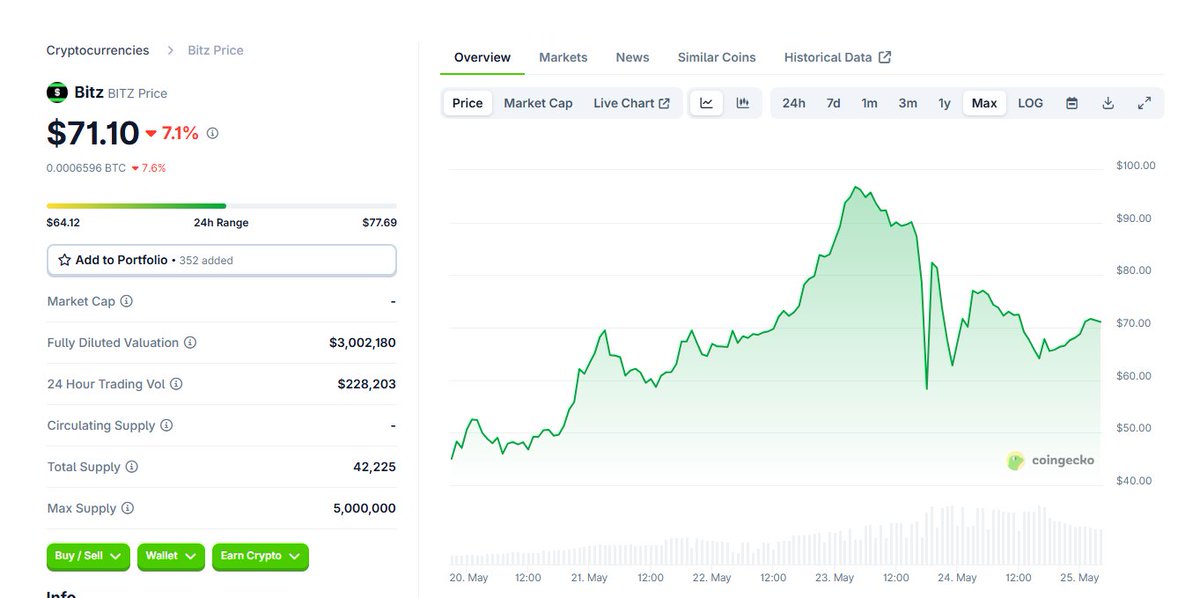The width and height of the screenshot is (1200, 598).
Task: Click the 23. May date label on chart axis
Action: pyautogui.click(x=834, y=578)
